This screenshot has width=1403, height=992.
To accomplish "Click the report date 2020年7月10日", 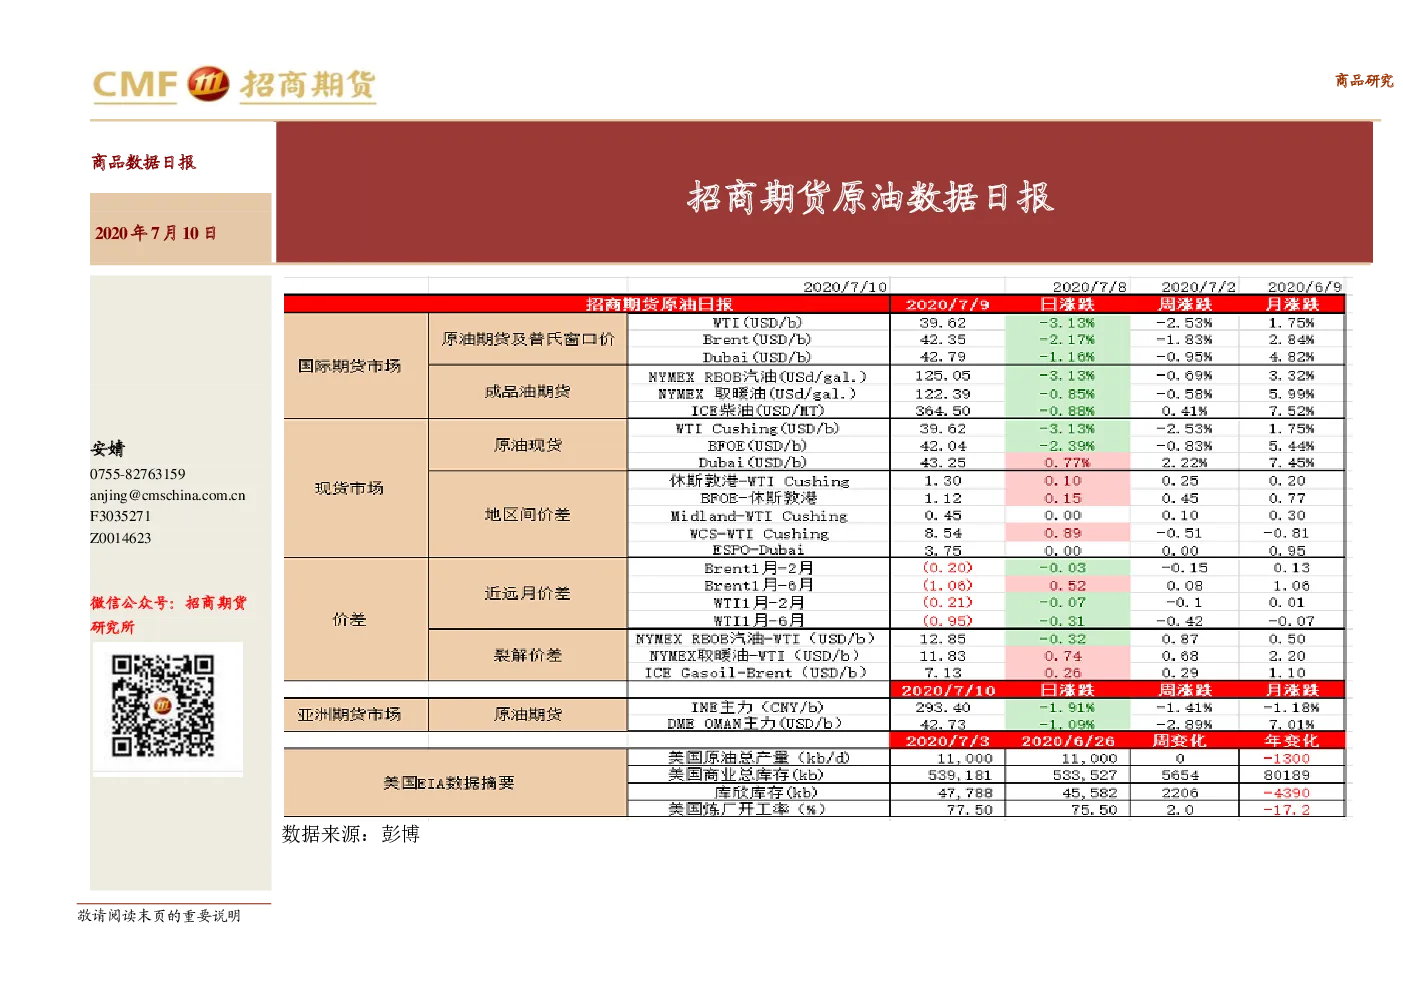I will [x=156, y=233].
